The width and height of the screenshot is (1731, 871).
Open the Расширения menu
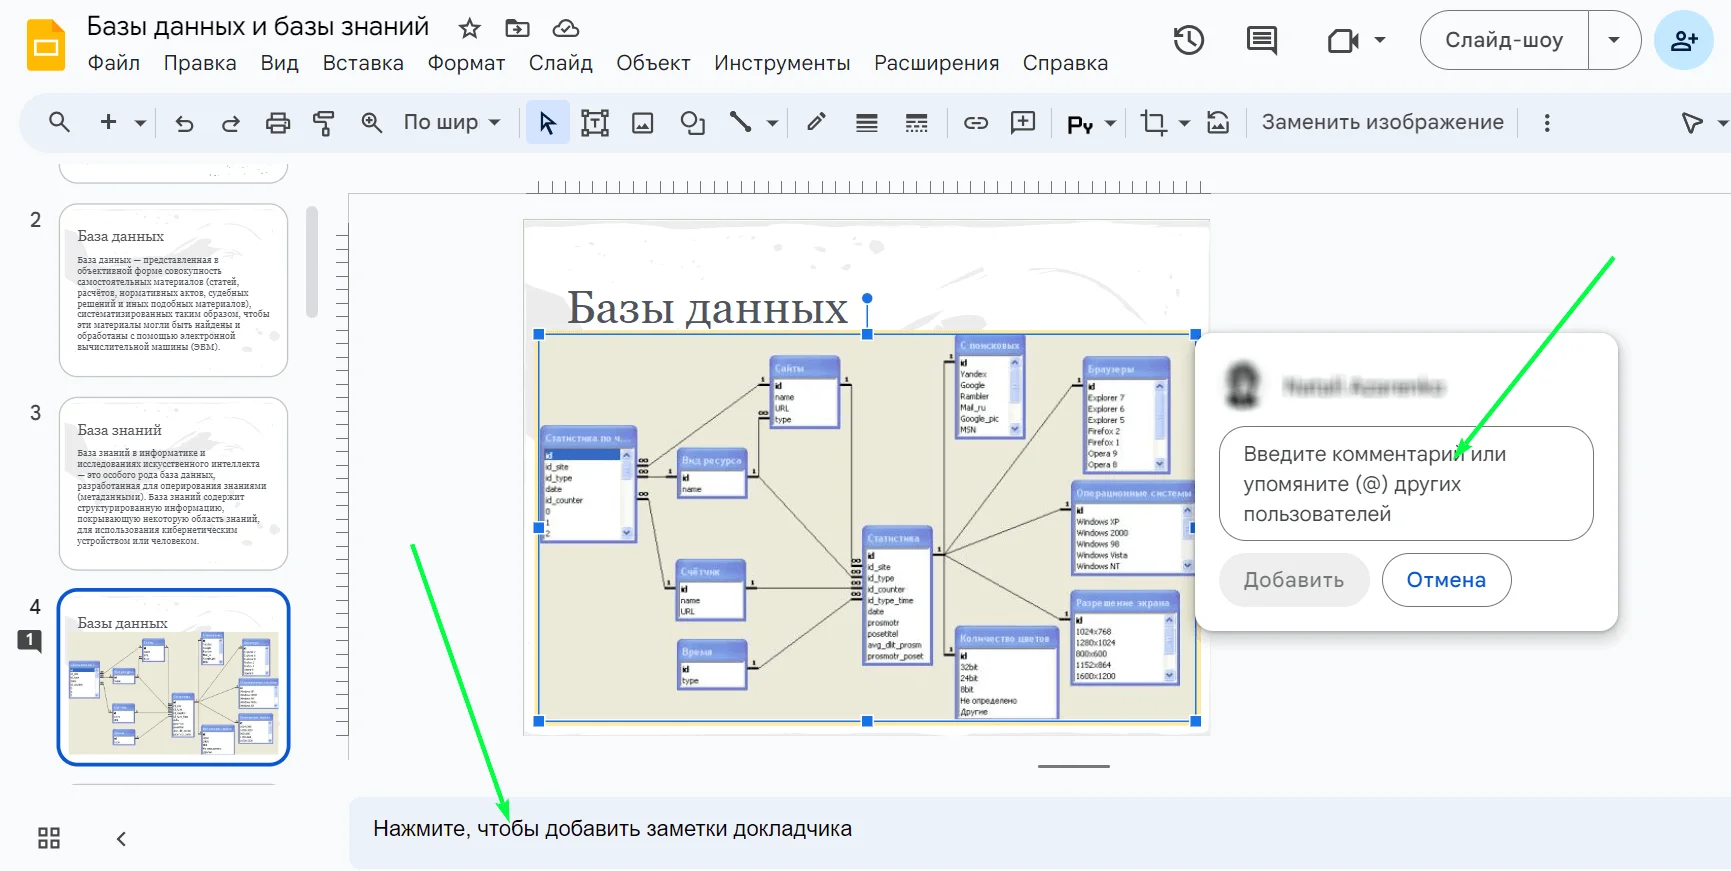click(x=936, y=63)
